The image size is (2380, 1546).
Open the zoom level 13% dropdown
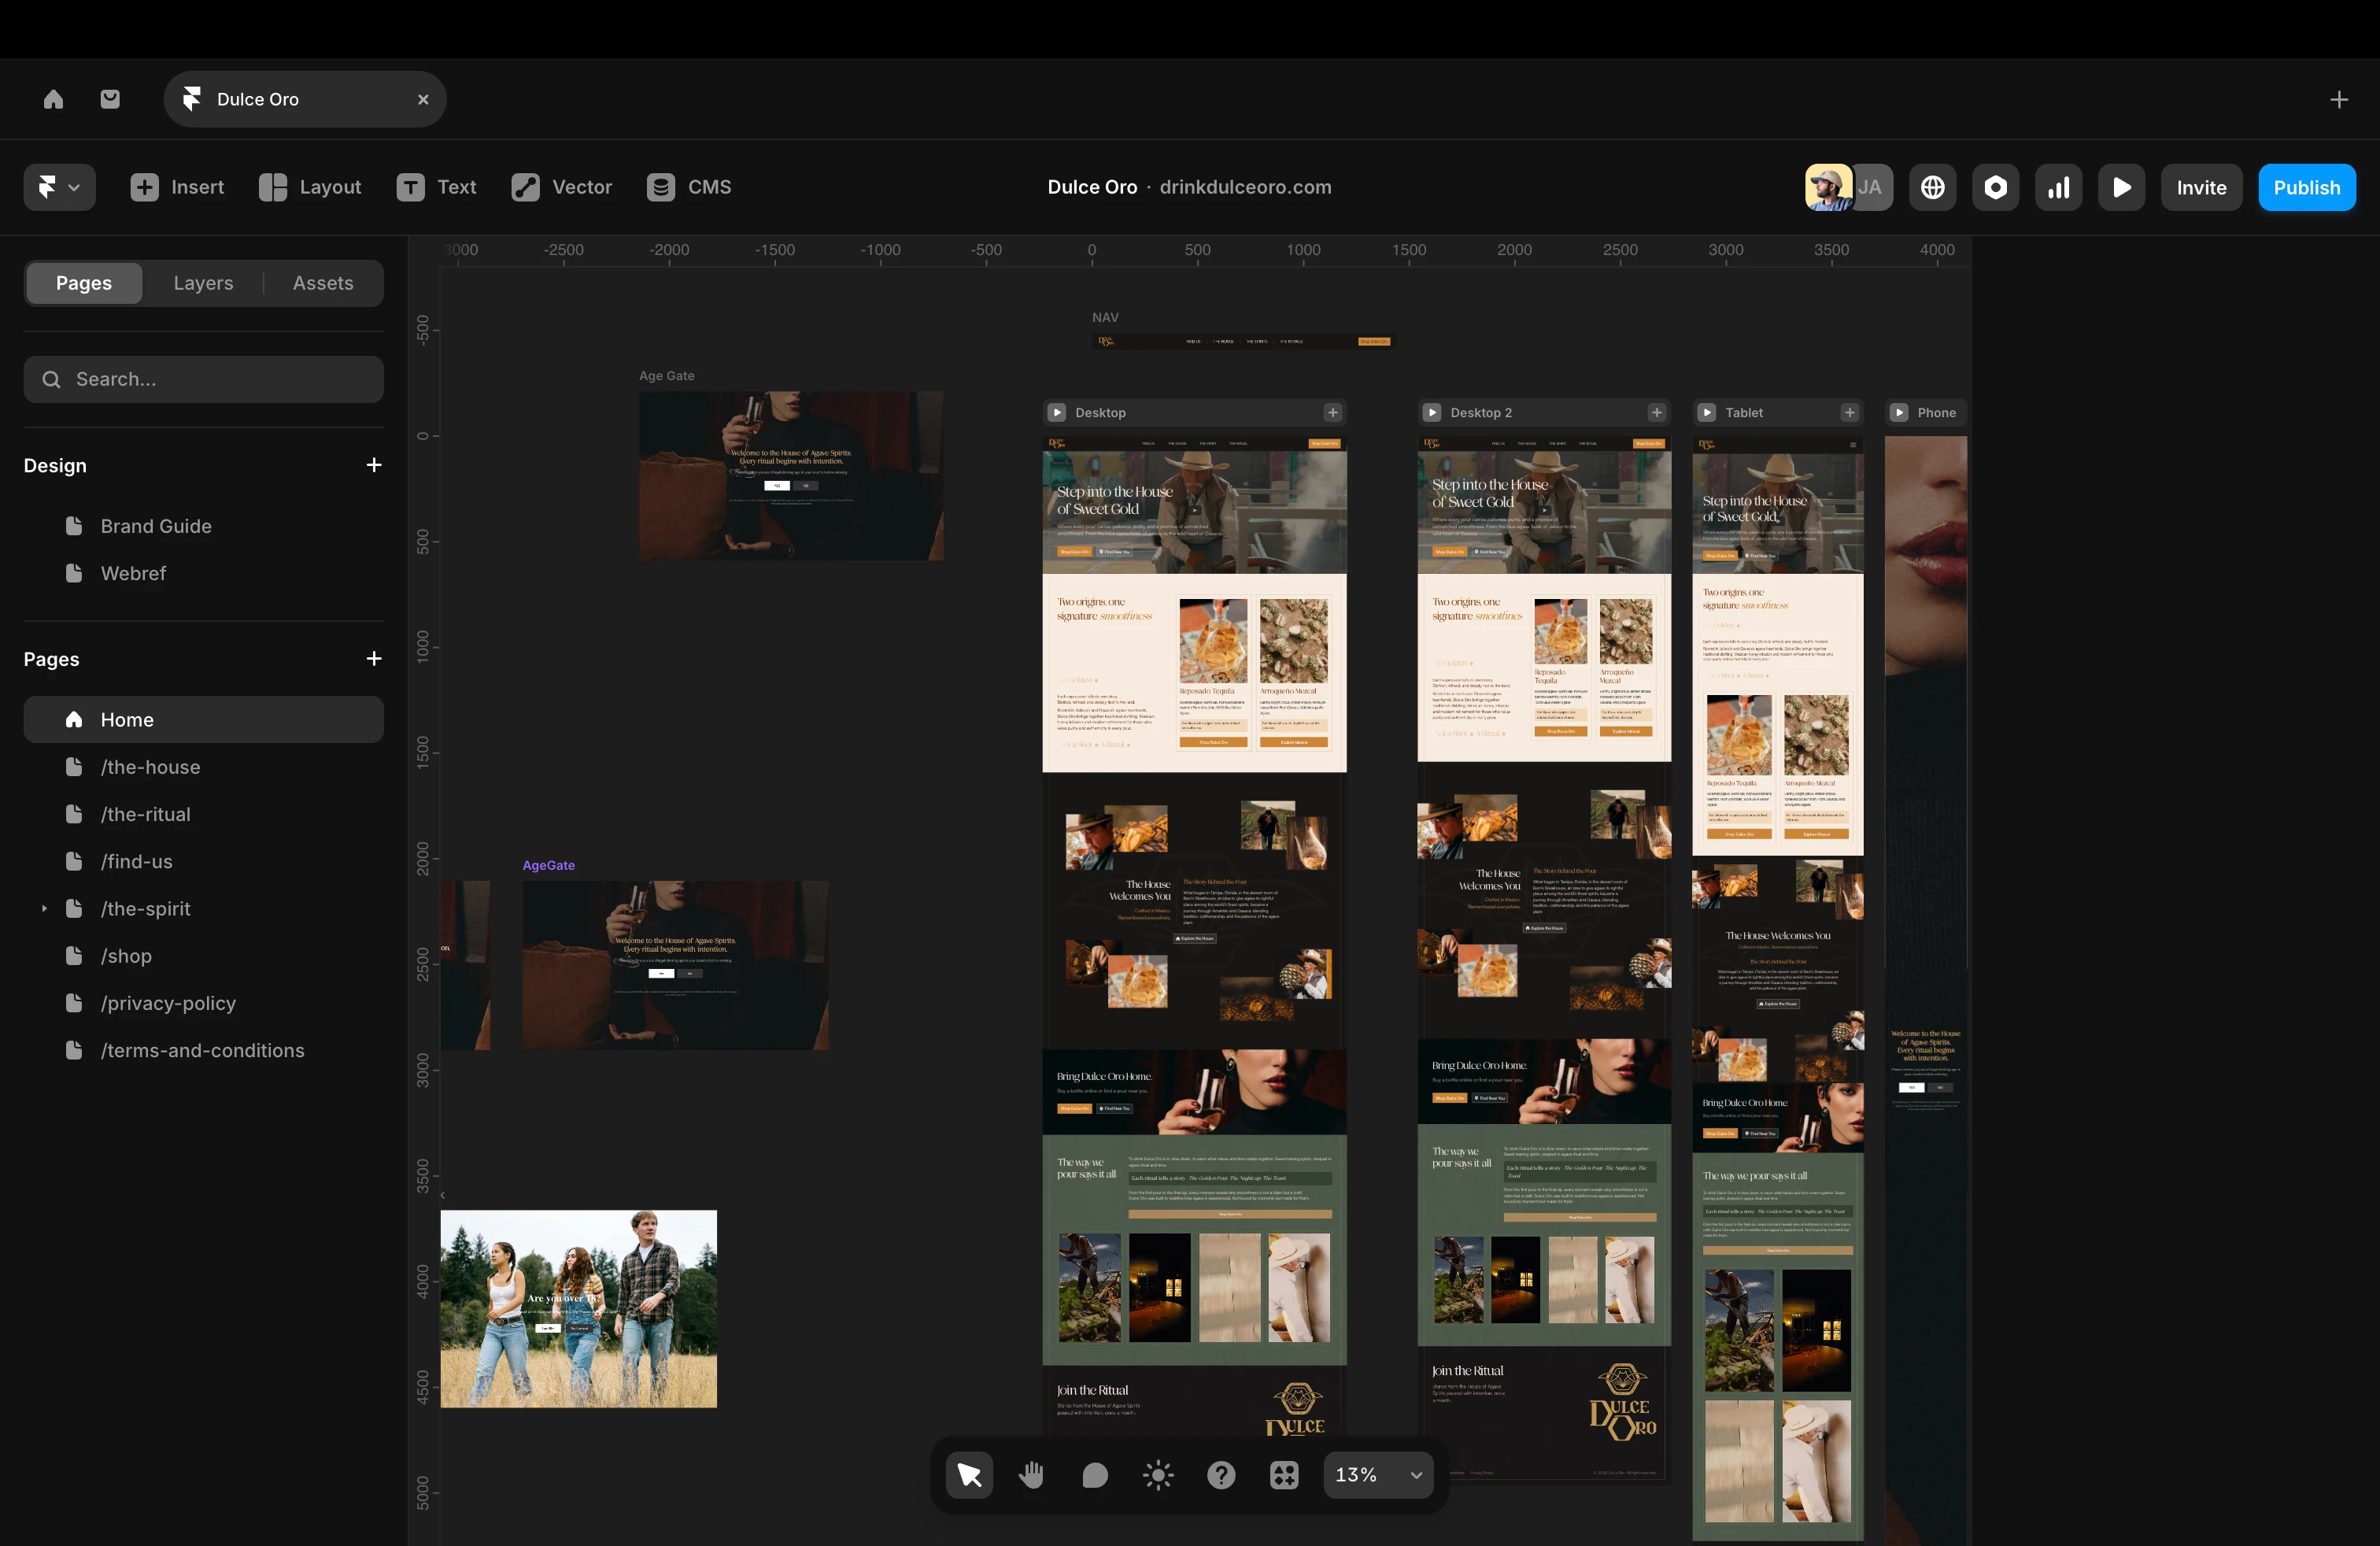click(x=1378, y=1475)
